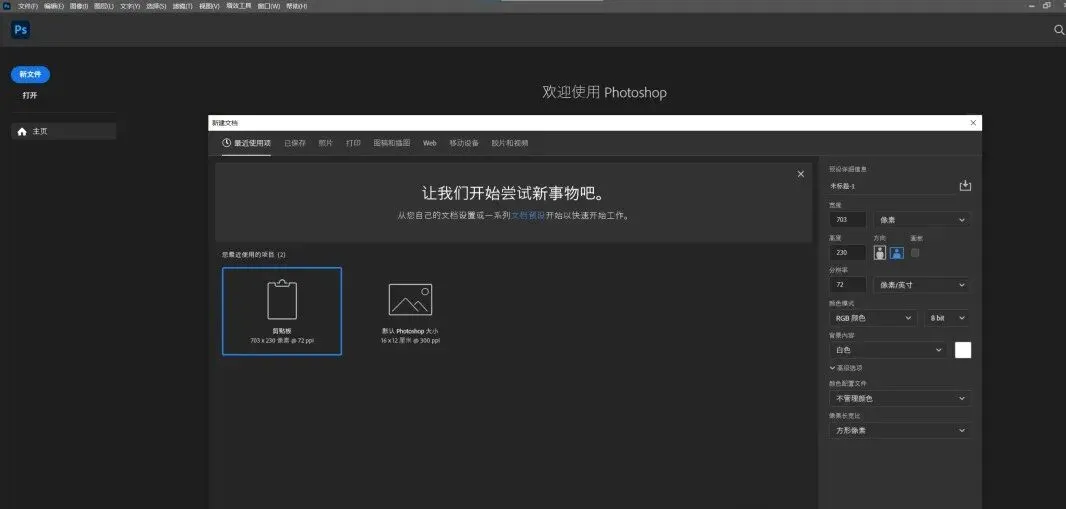Open the 编辑(E) menu
1066x509 pixels.
(x=54, y=5)
